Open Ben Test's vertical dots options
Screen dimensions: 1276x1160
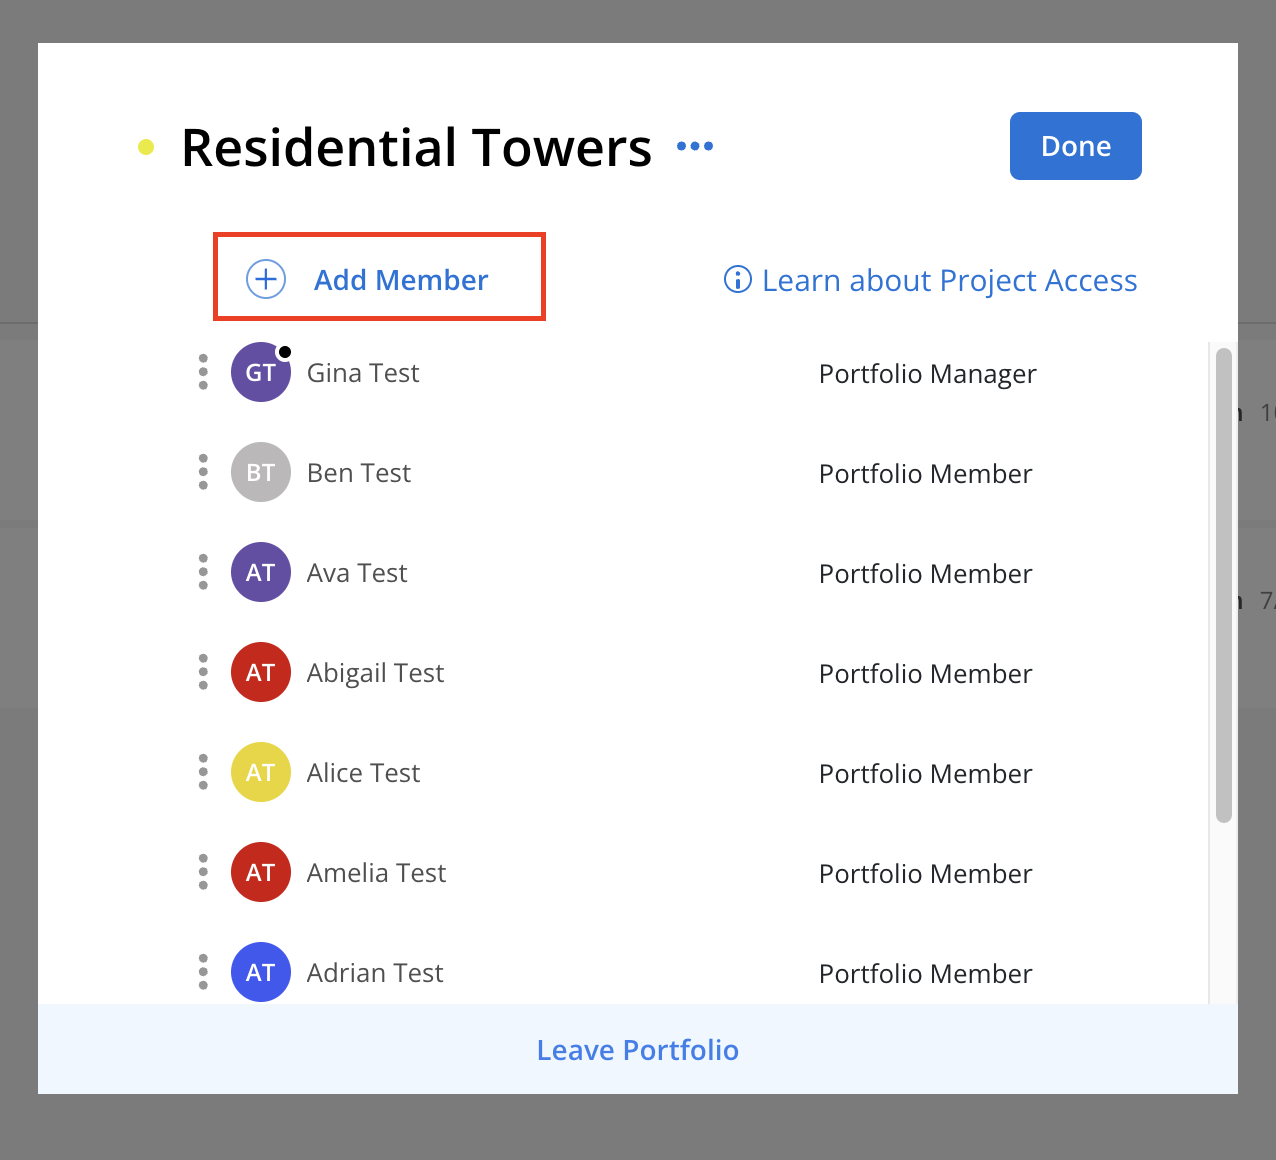click(203, 472)
